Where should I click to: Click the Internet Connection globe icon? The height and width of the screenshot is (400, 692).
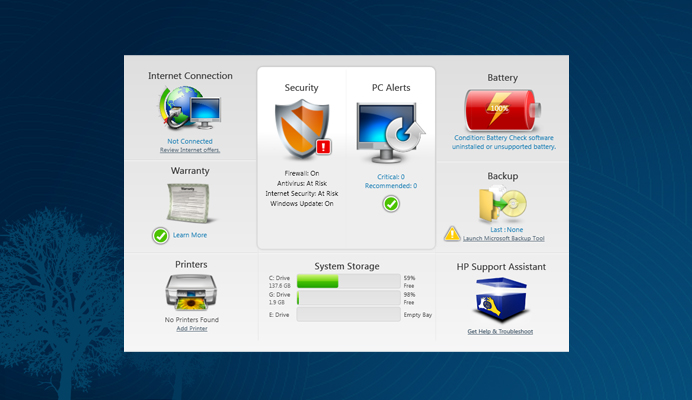point(189,110)
